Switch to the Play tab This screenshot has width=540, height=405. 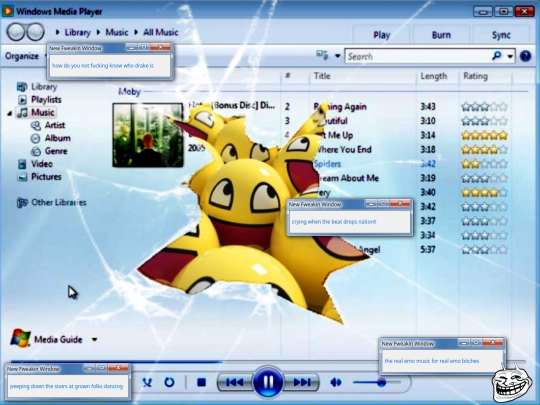pyautogui.click(x=382, y=35)
